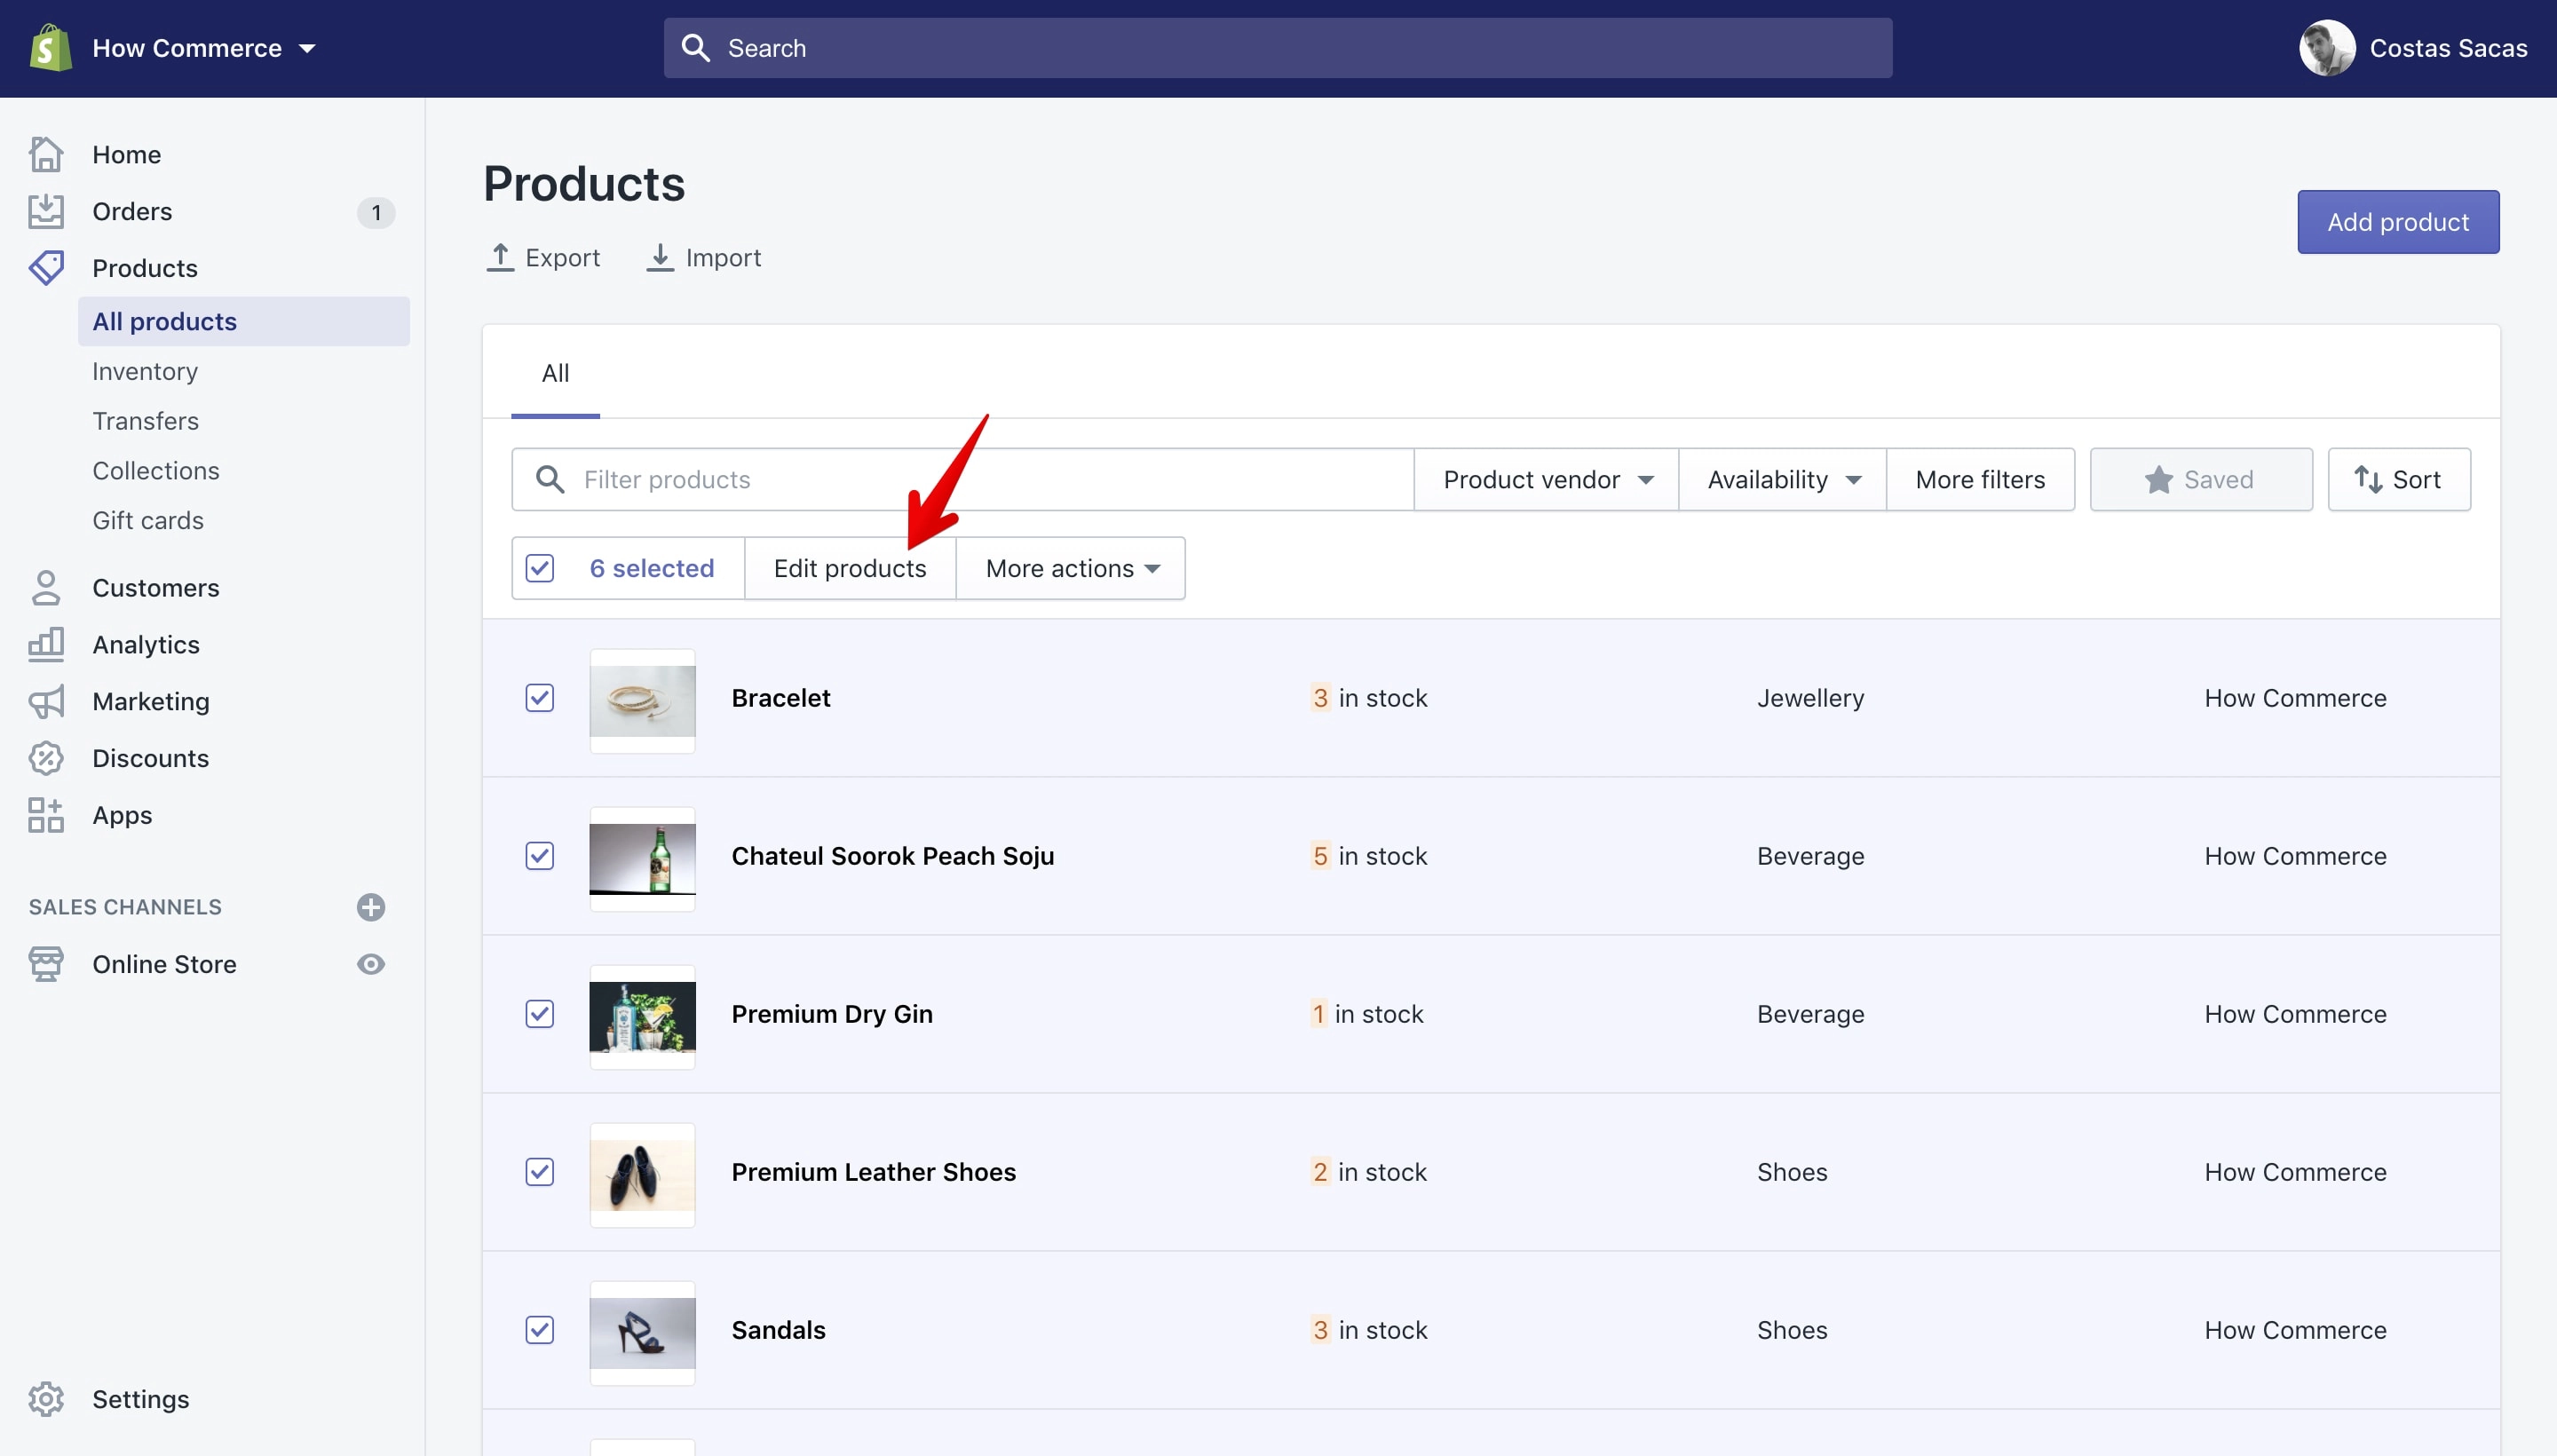Click the Filter products magnifier icon
Screen dimensions: 2557x1456
pyautogui.click(x=550, y=479)
